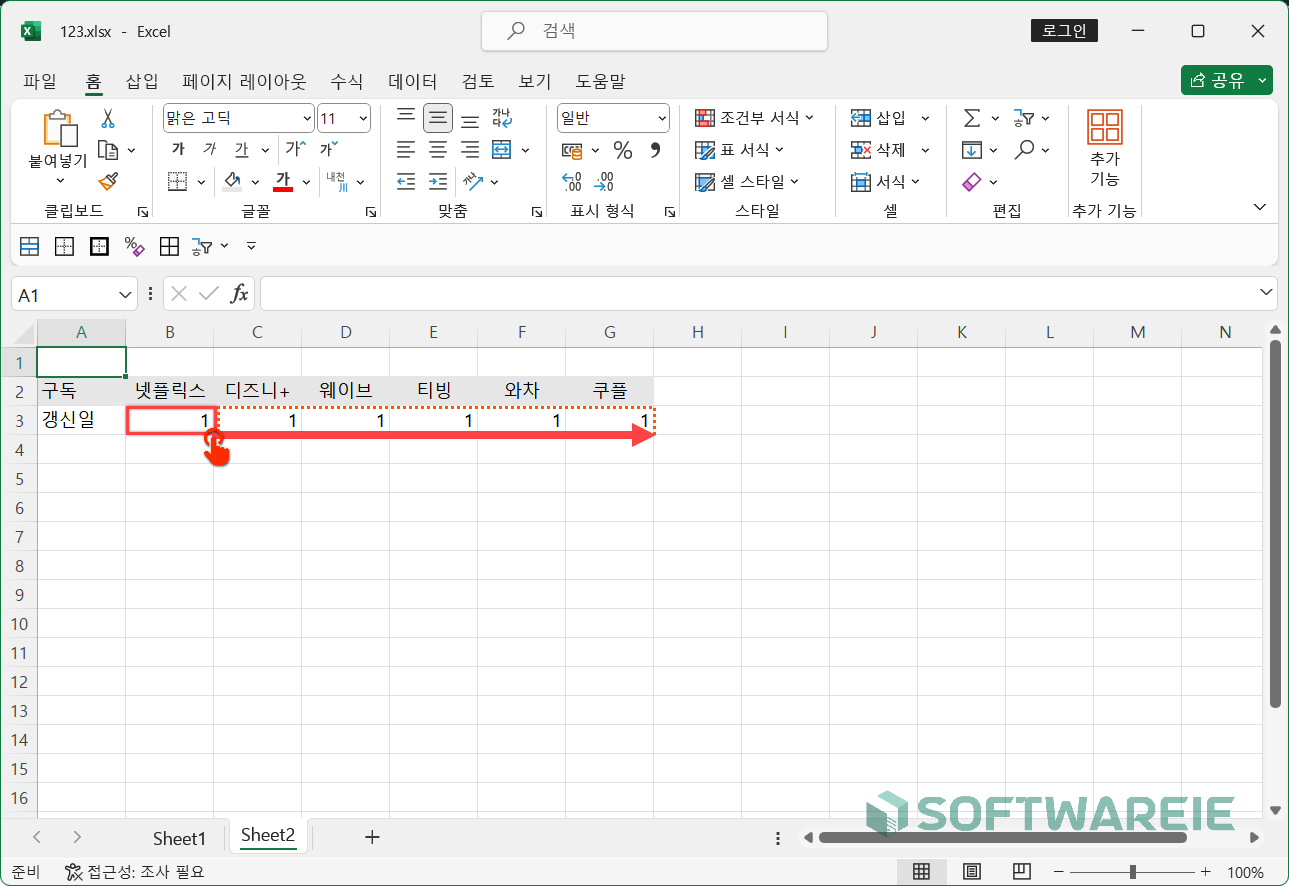The height and width of the screenshot is (886, 1289).
Task: Apply cell borders using the borders icon
Action: pyautogui.click(x=178, y=181)
